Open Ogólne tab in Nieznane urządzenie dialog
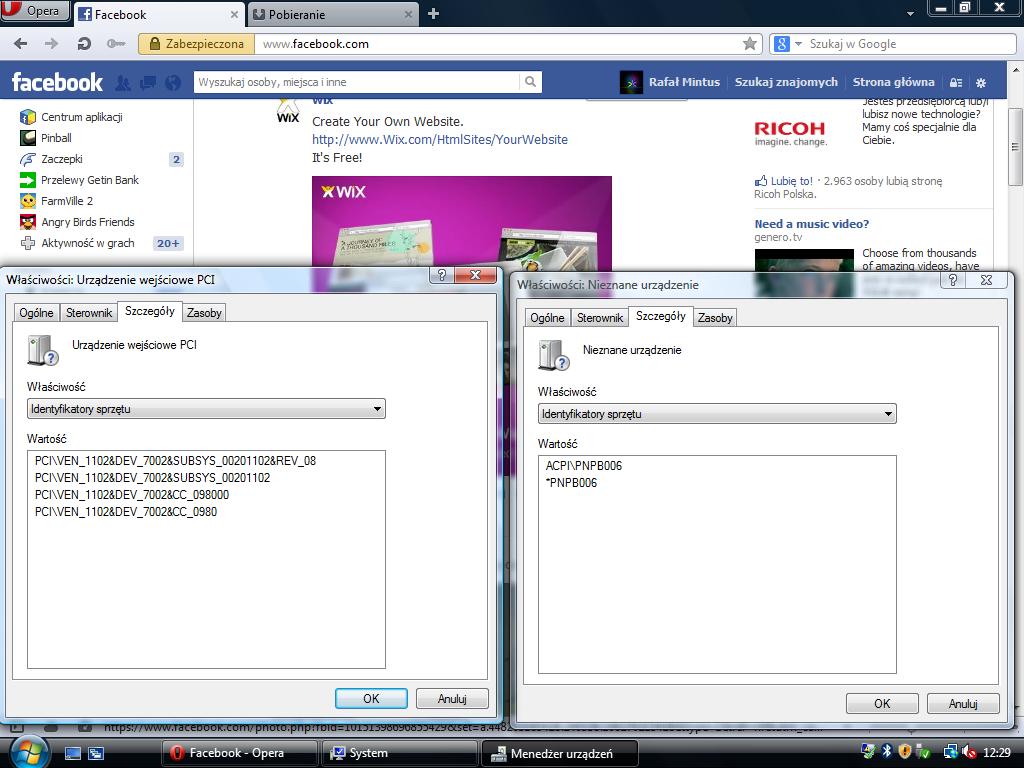 pyautogui.click(x=547, y=318)
